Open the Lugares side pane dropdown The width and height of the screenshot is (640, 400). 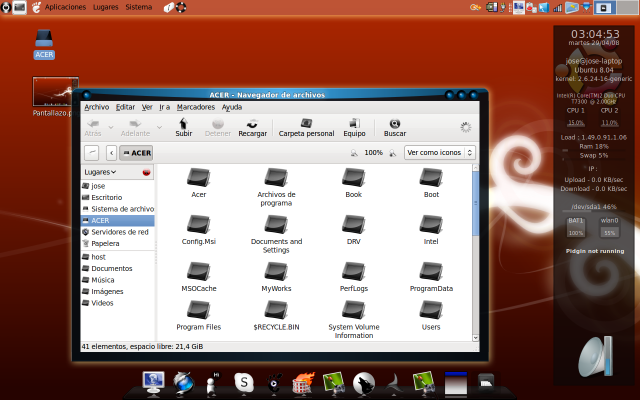tap(100, 172)
